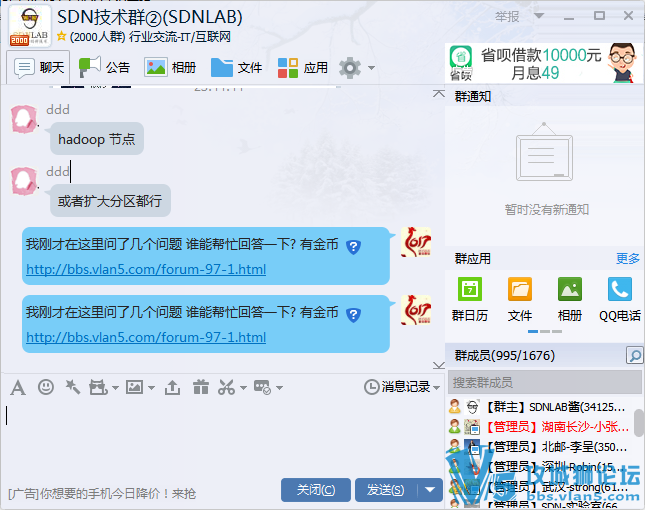
Task: Click the 关闭(C) button
Action: [x=316, y=490]
